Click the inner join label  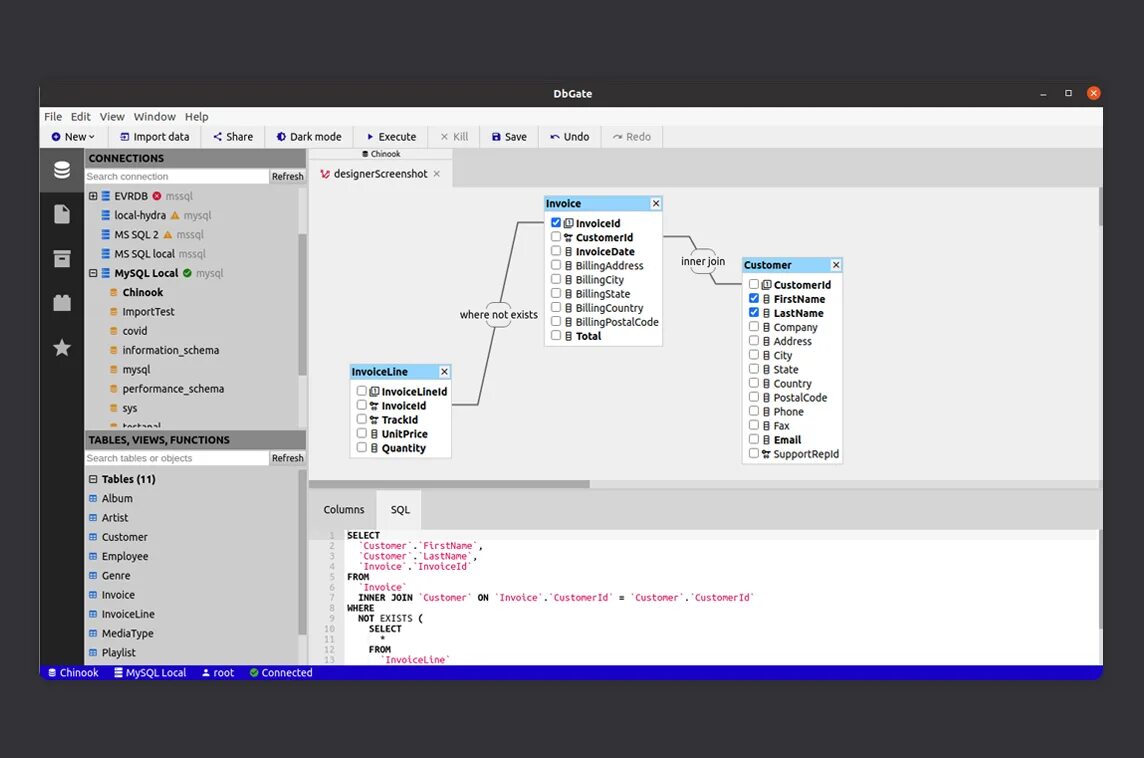pos(703,261)
